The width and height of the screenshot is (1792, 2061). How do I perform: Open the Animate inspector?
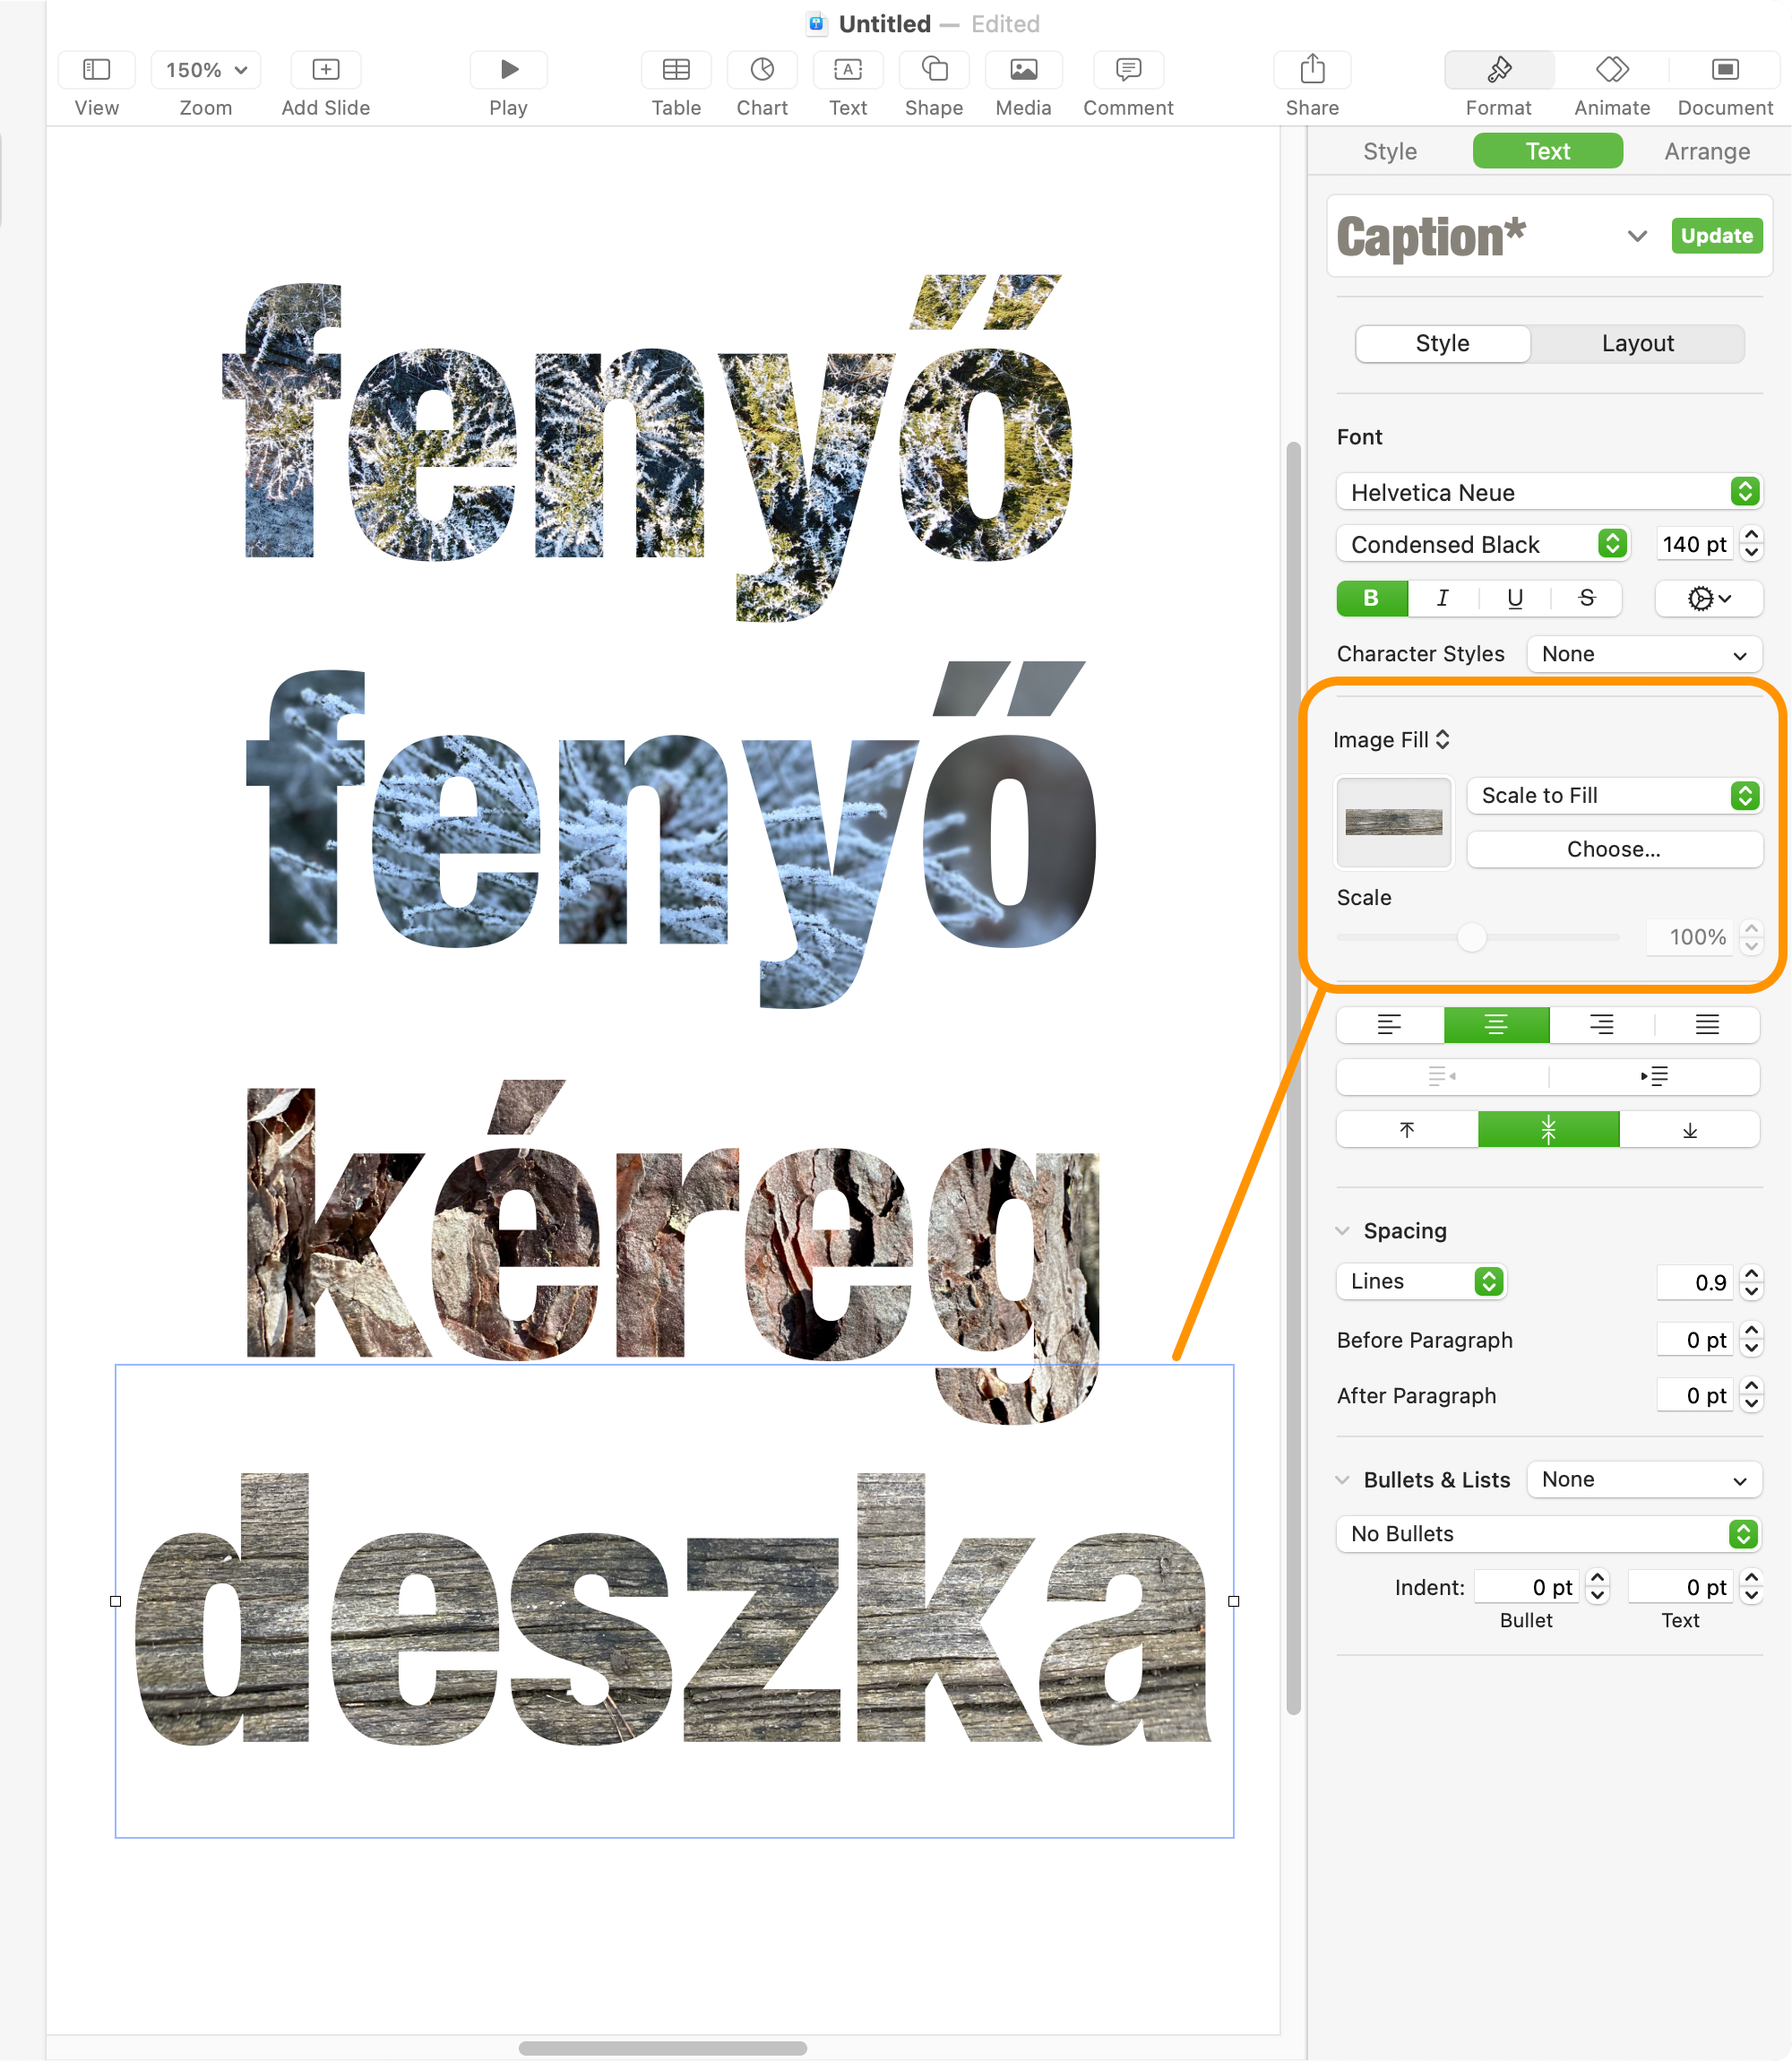pyautogui.click(x=1611, y=70)
